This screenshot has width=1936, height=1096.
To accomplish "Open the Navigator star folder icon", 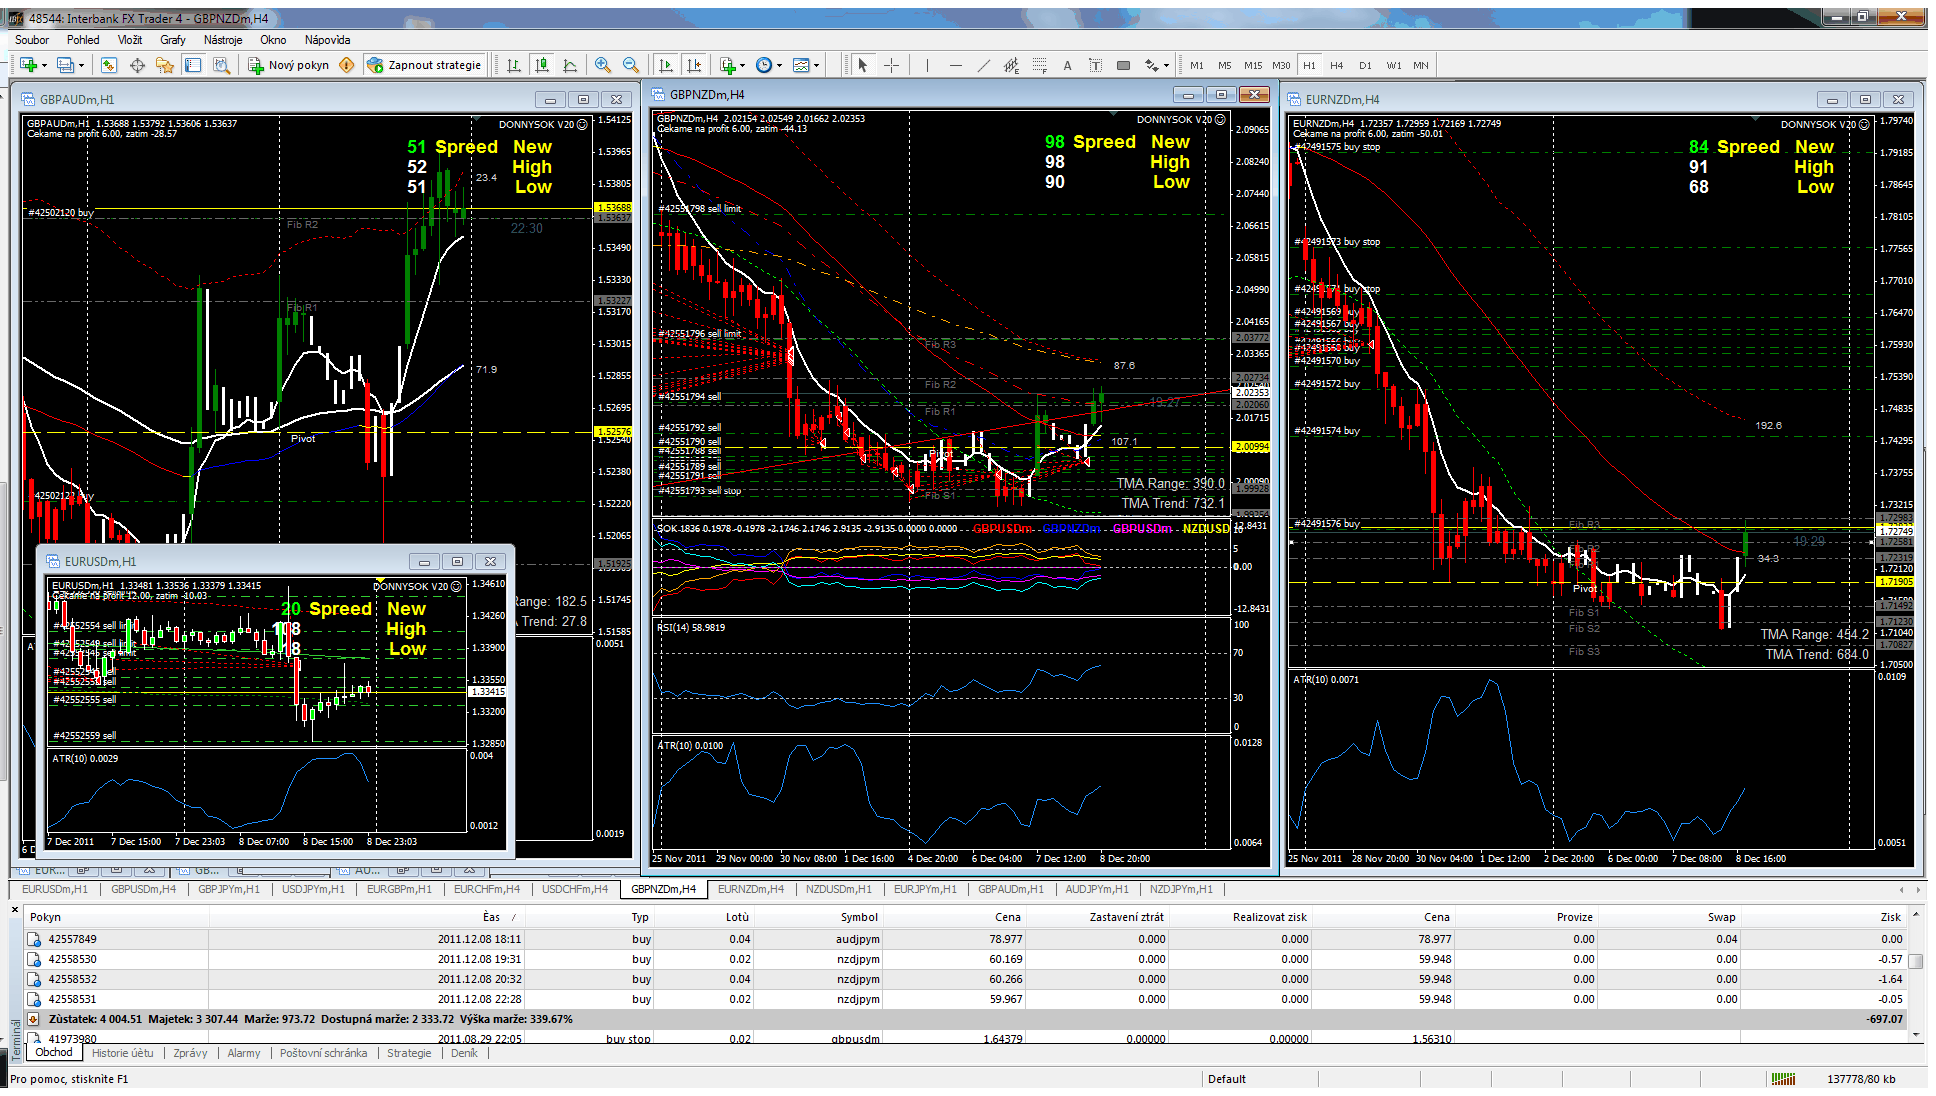I will pos(165,65).
